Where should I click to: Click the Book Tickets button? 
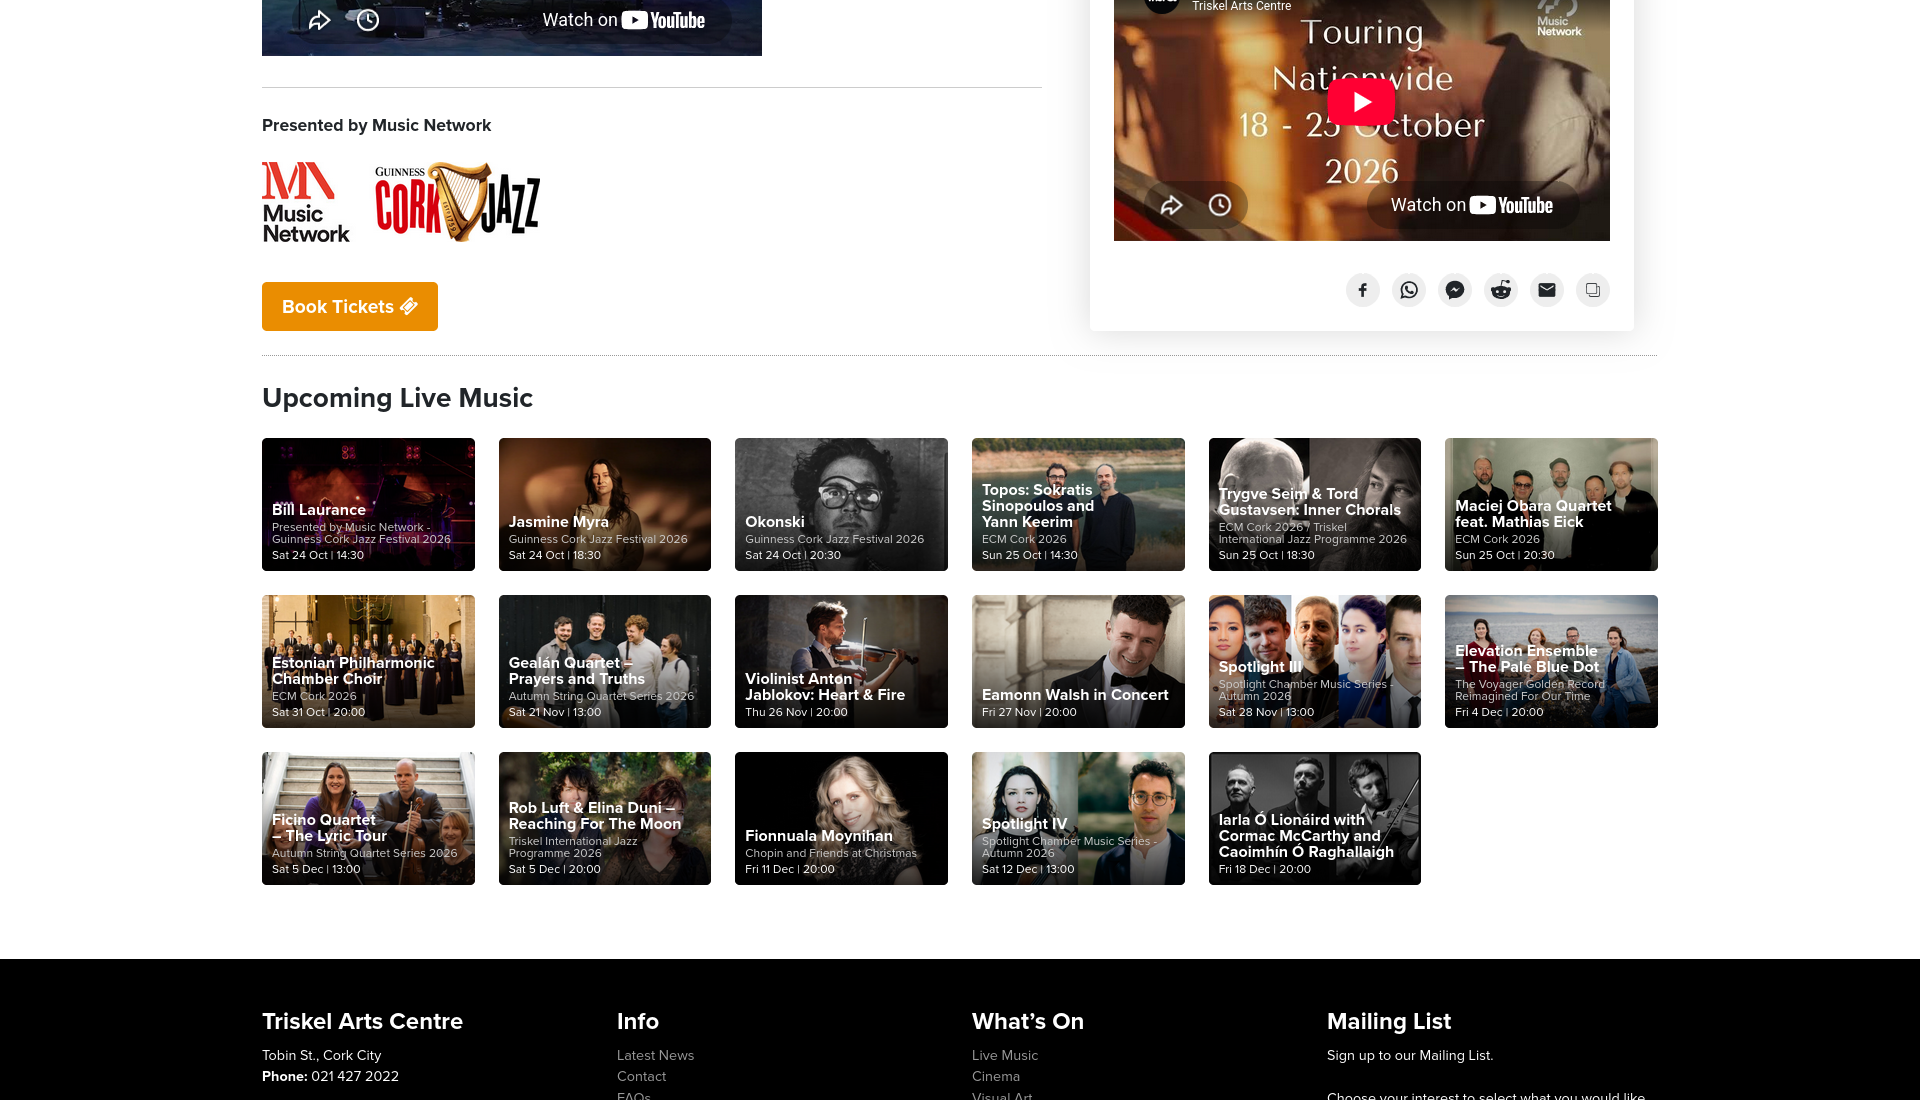pyautogui.click(x=350, y=306)
